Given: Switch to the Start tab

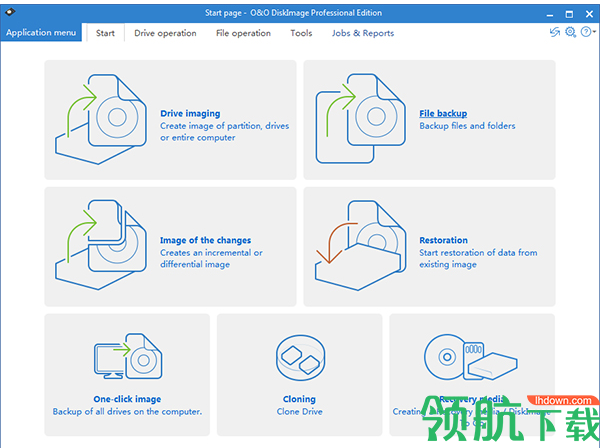Looking at the screenshot, I should [x=105, y=33].
